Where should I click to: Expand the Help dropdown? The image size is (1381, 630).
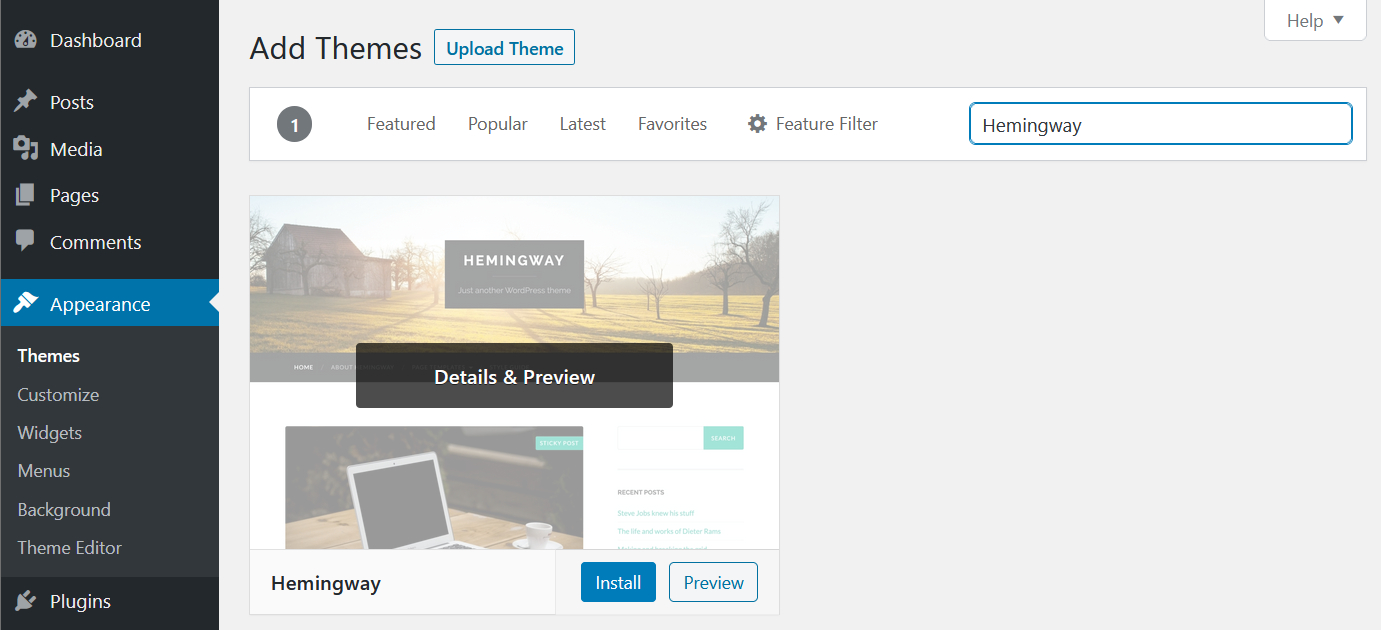click(1315, 20)
